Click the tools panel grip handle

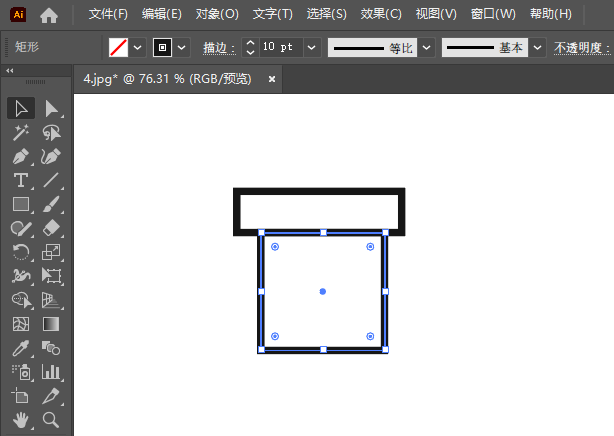[x=36, y=82]
